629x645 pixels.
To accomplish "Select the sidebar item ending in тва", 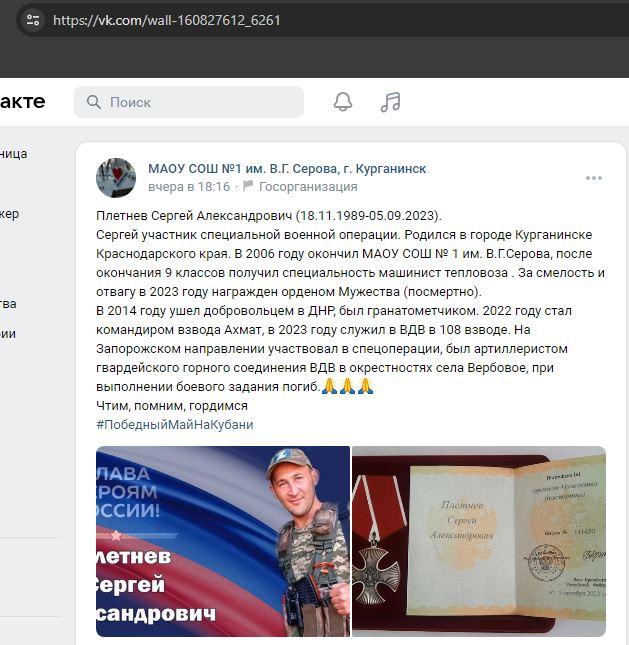I will (8, 304).
